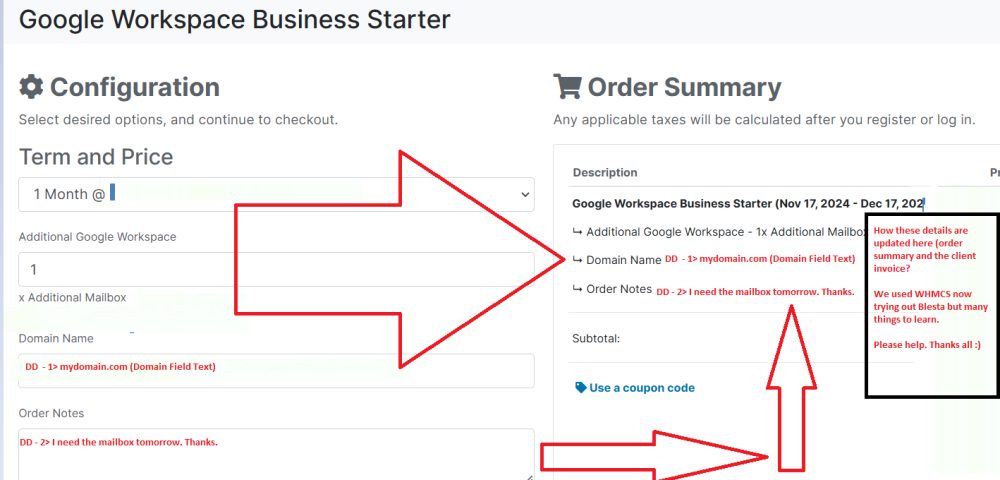
Task: Click the black bordered annotation note box
Action: (932, 306)
